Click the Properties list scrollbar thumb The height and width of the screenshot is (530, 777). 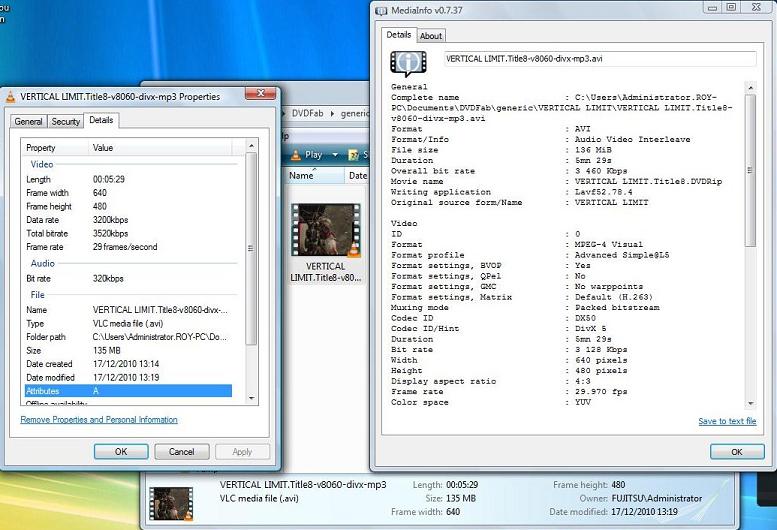point(251,249)
